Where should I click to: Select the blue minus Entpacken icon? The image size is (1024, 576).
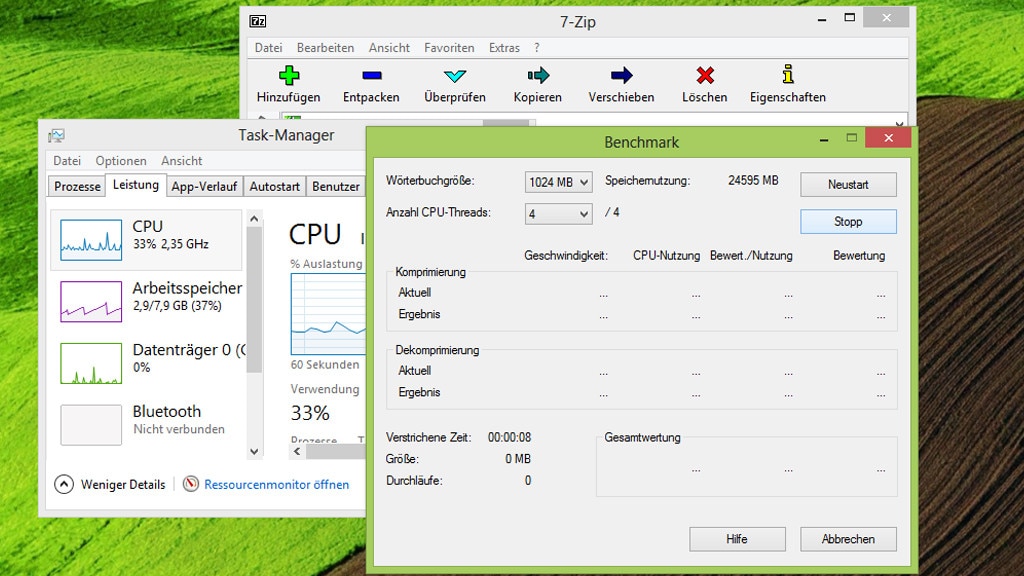click(x=372, y=76)
